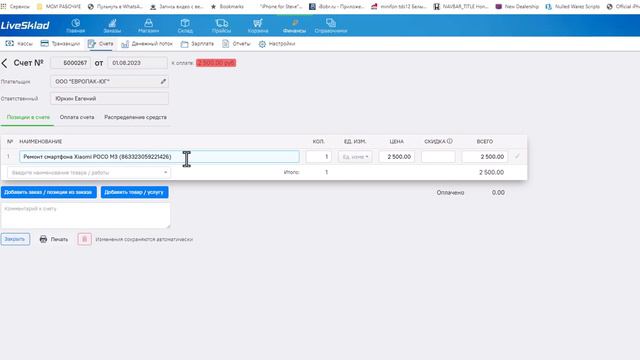Click the item name field Ремонт смартфона Xiaomi
Screen dimensions: 640x360
[x=159, y=157]
